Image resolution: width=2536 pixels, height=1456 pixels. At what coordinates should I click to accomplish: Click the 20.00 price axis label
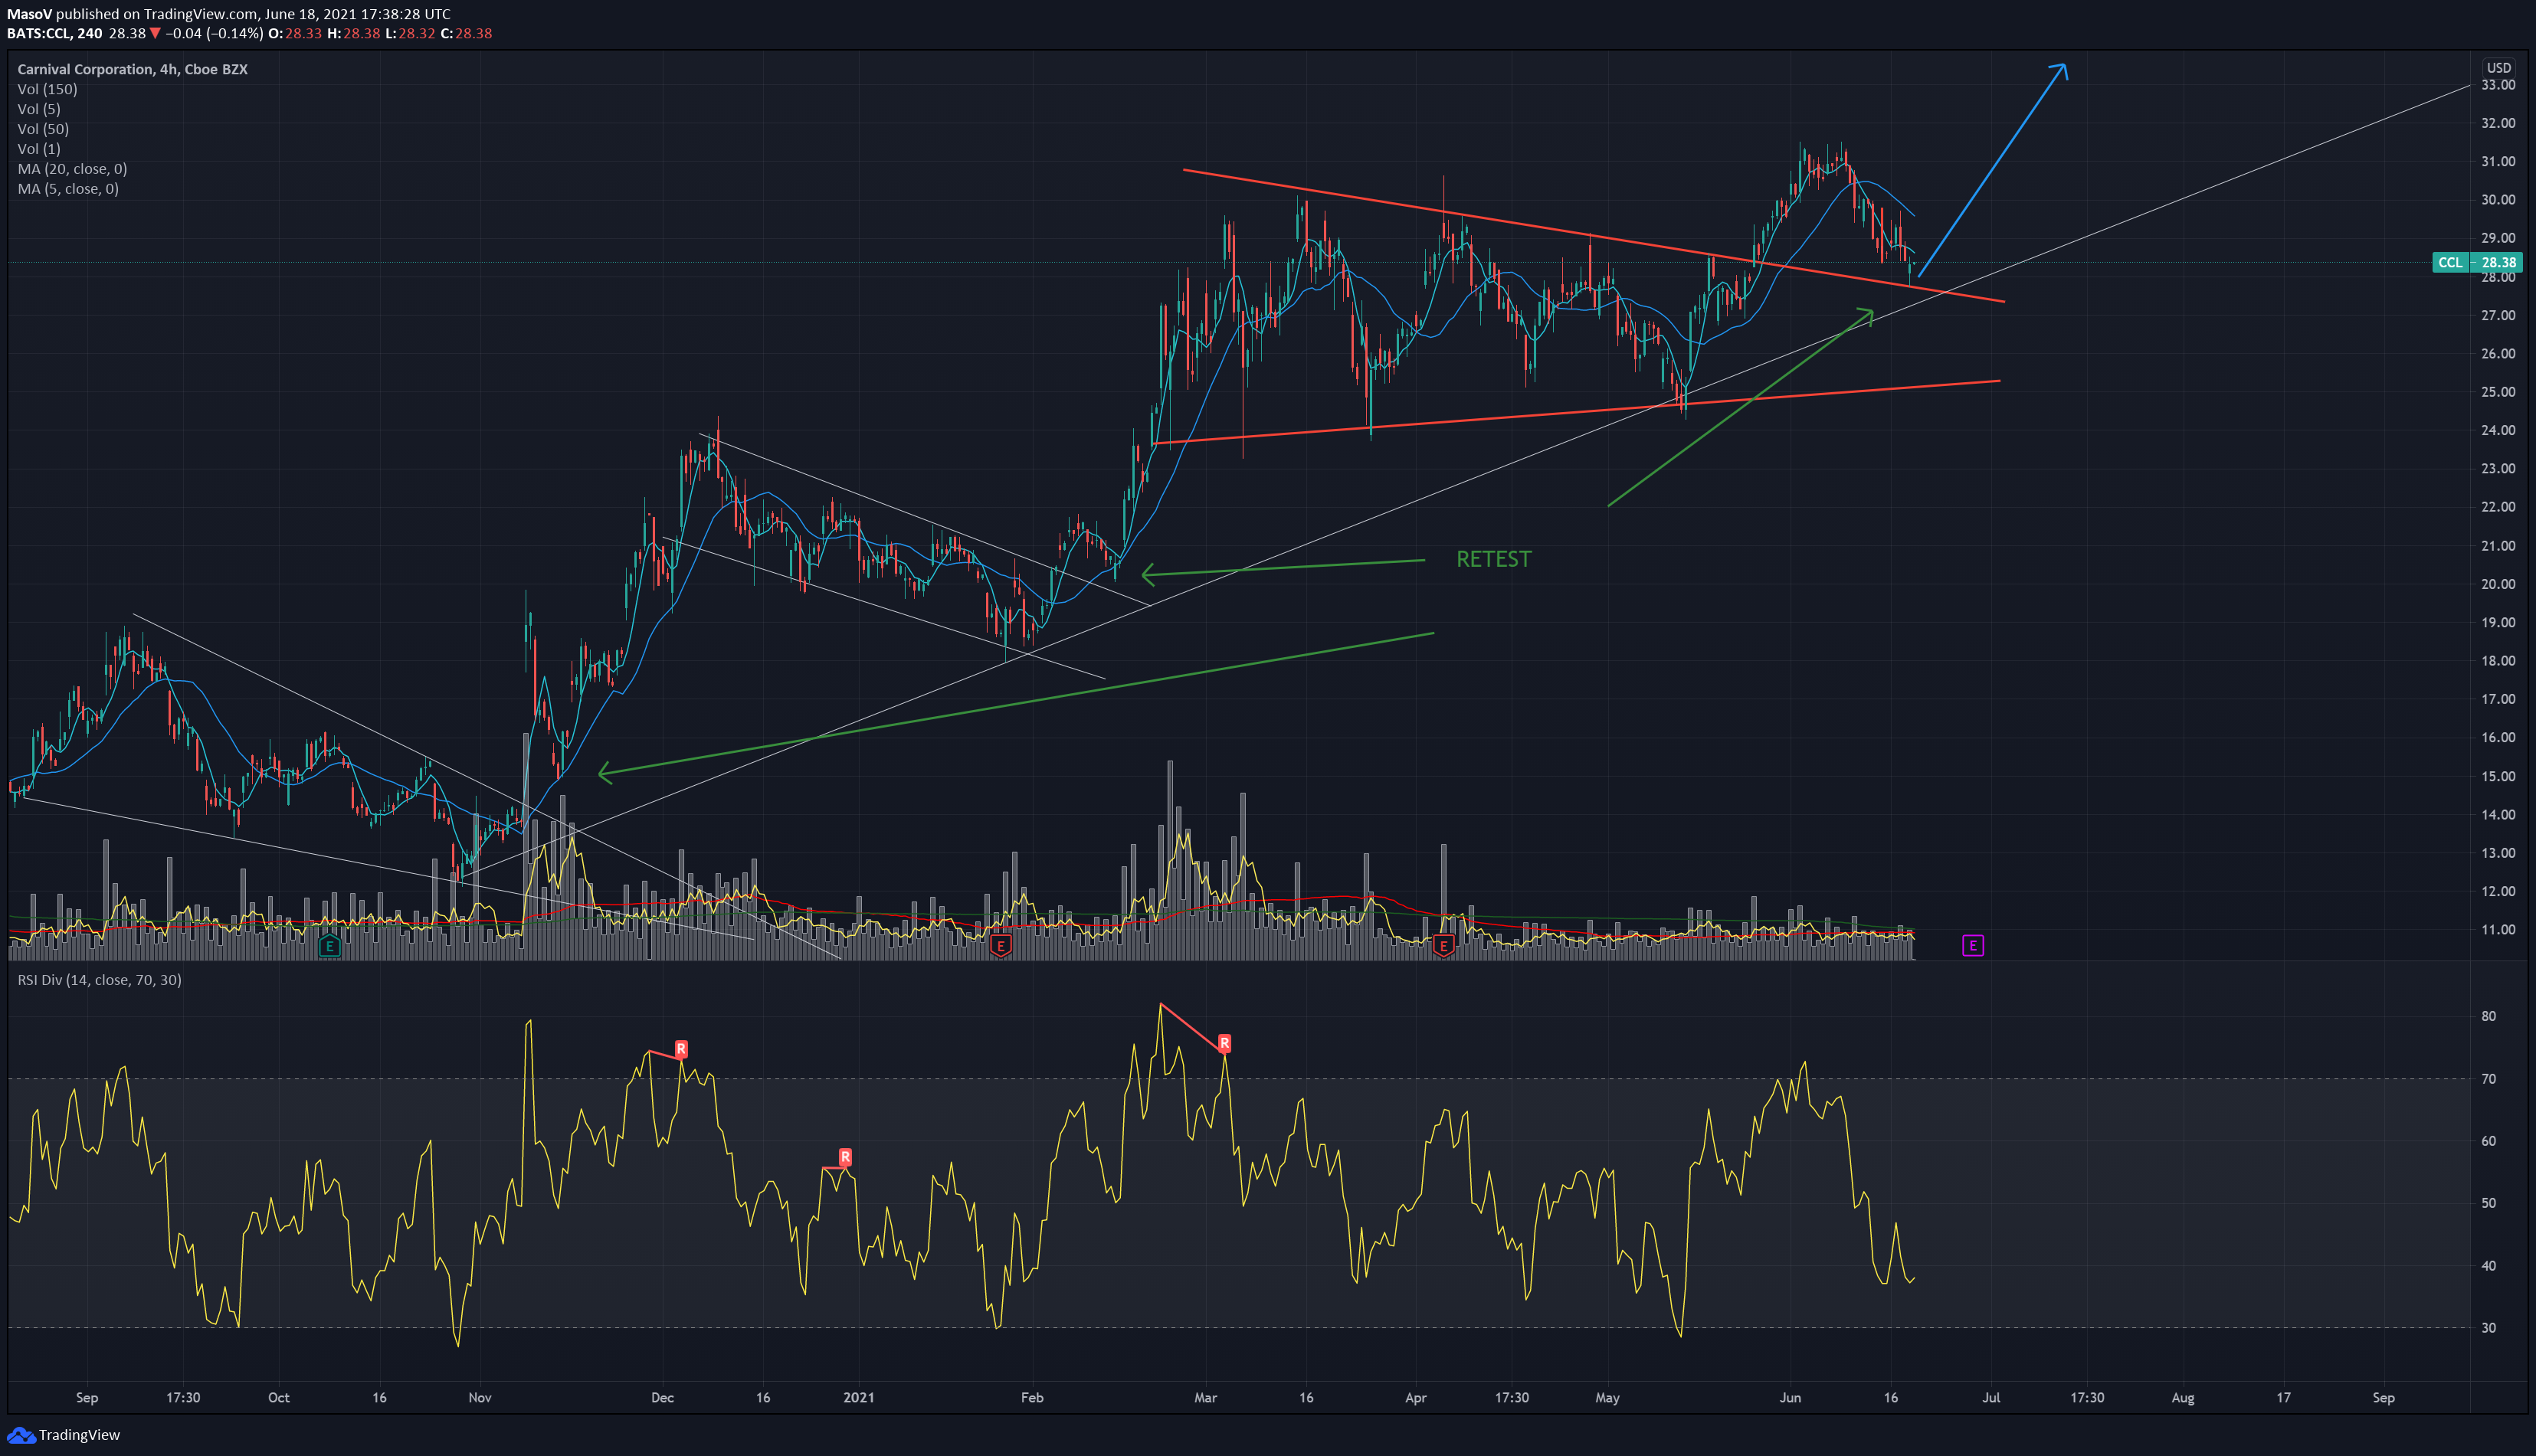pyautogui.click(x=2498, y=584)
